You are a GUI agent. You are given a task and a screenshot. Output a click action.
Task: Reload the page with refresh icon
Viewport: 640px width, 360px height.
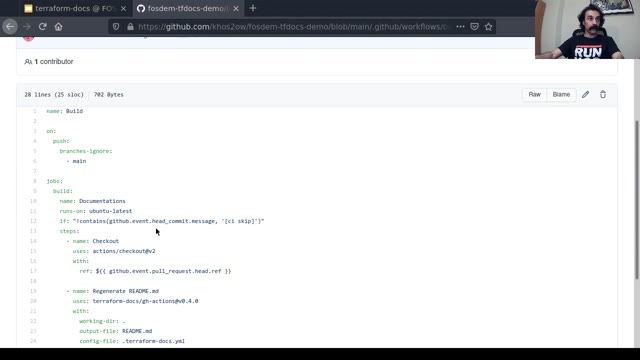(x=42, y=27)
